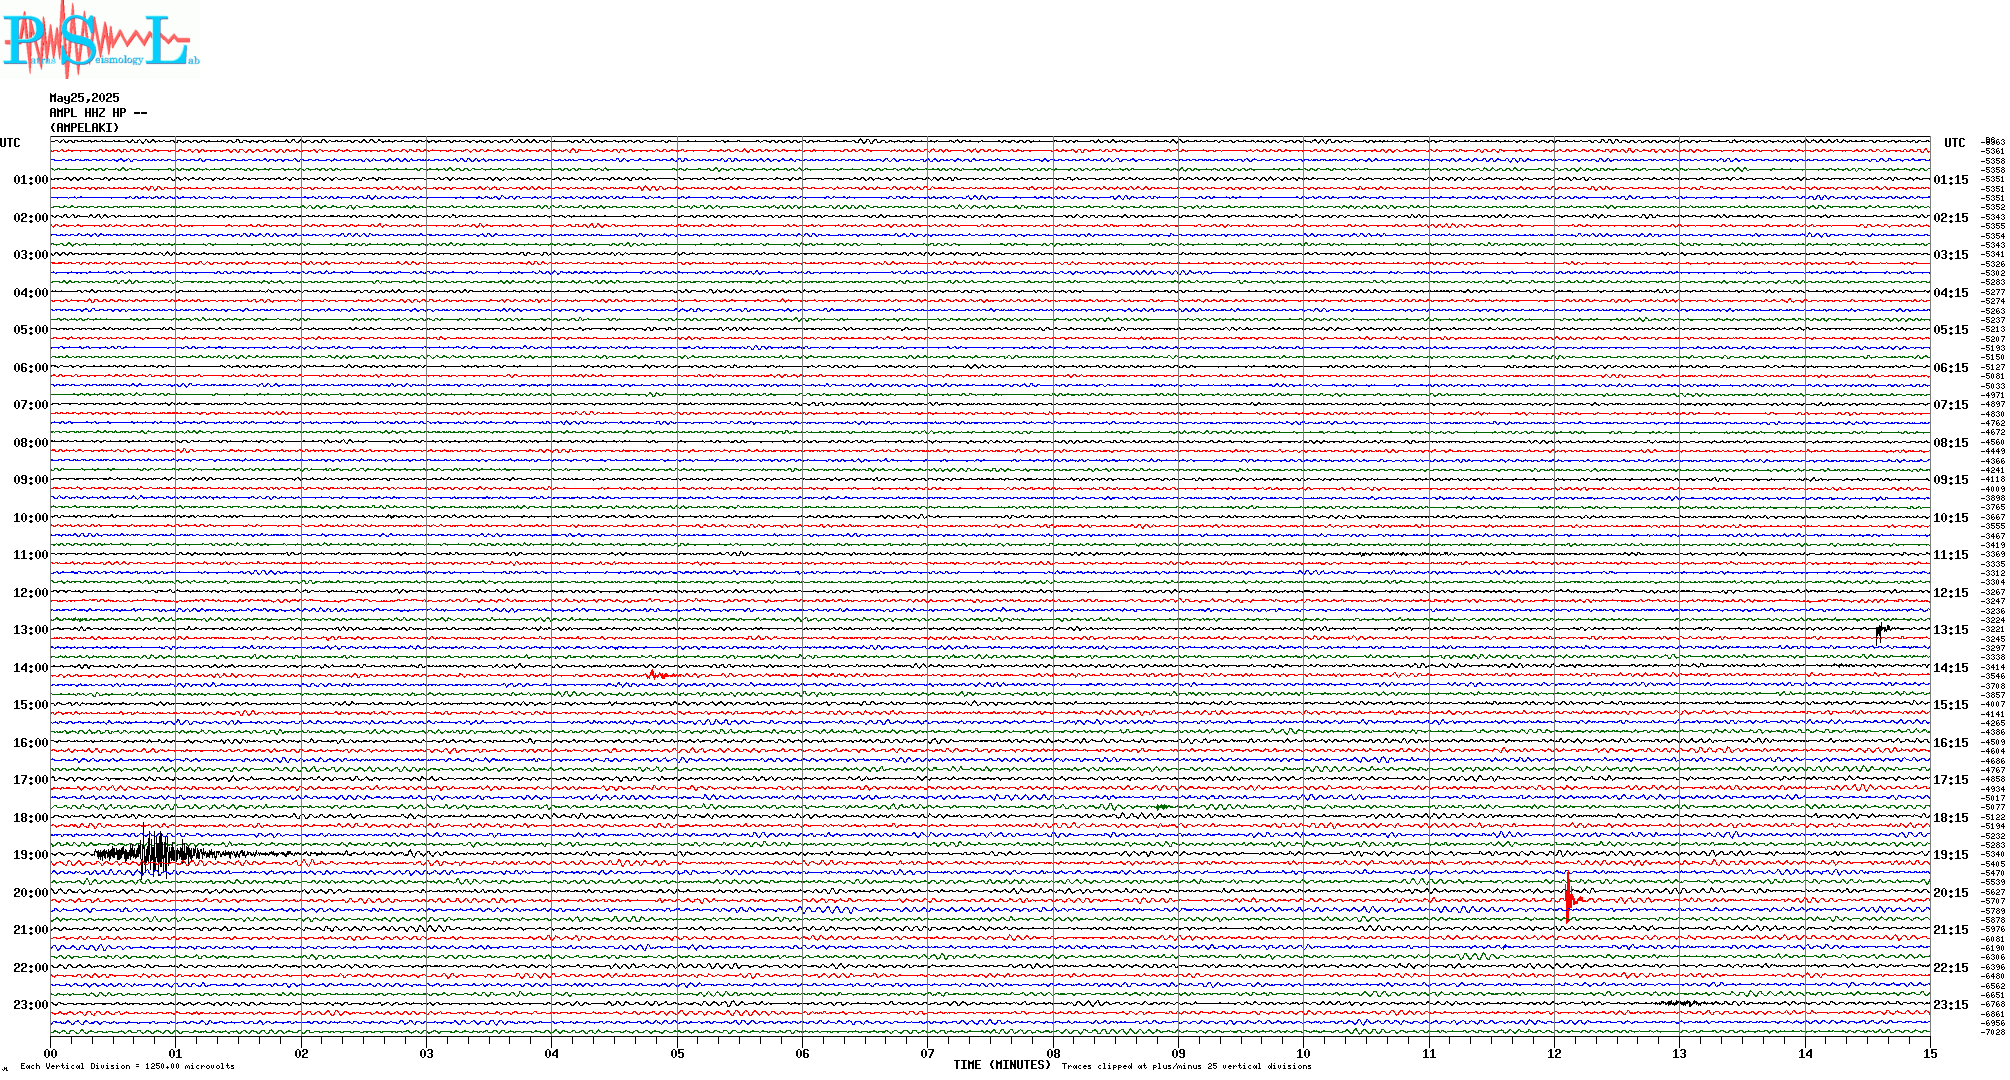
Task: Click the Each Vertical Division microvolts note
Action: tap(127, 1066)
